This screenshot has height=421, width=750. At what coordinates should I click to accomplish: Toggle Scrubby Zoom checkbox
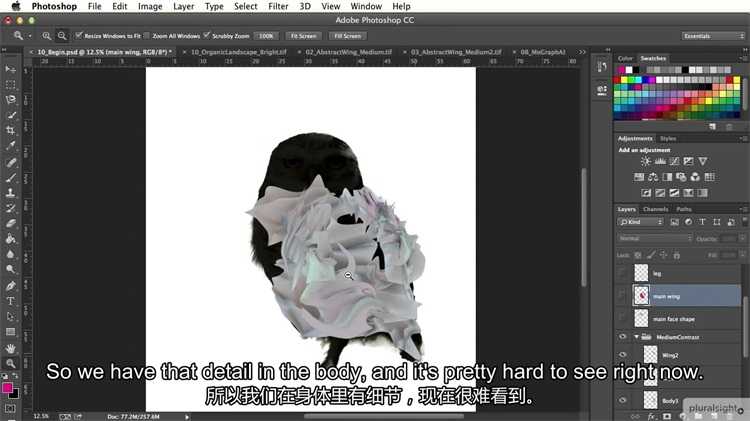tap(207, 35)
